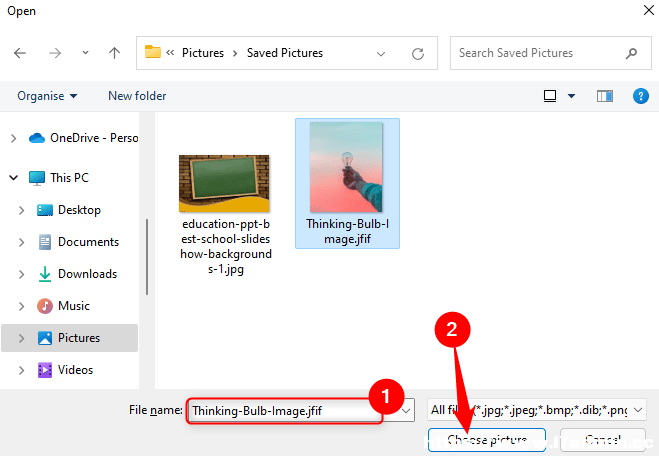Expand OneDrive - Personal tree node
This screenshot has height=456, width=659.
point(13,138)
